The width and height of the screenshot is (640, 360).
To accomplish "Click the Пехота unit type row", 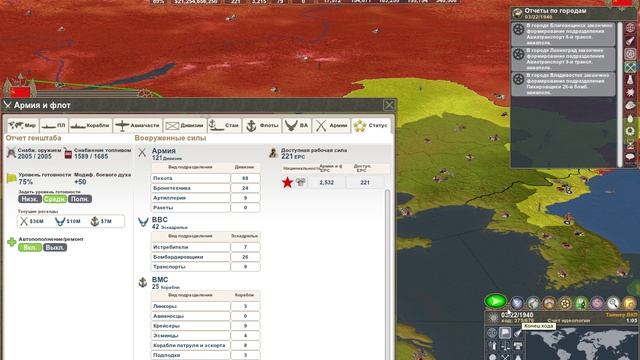I will (x=206, y=178).
